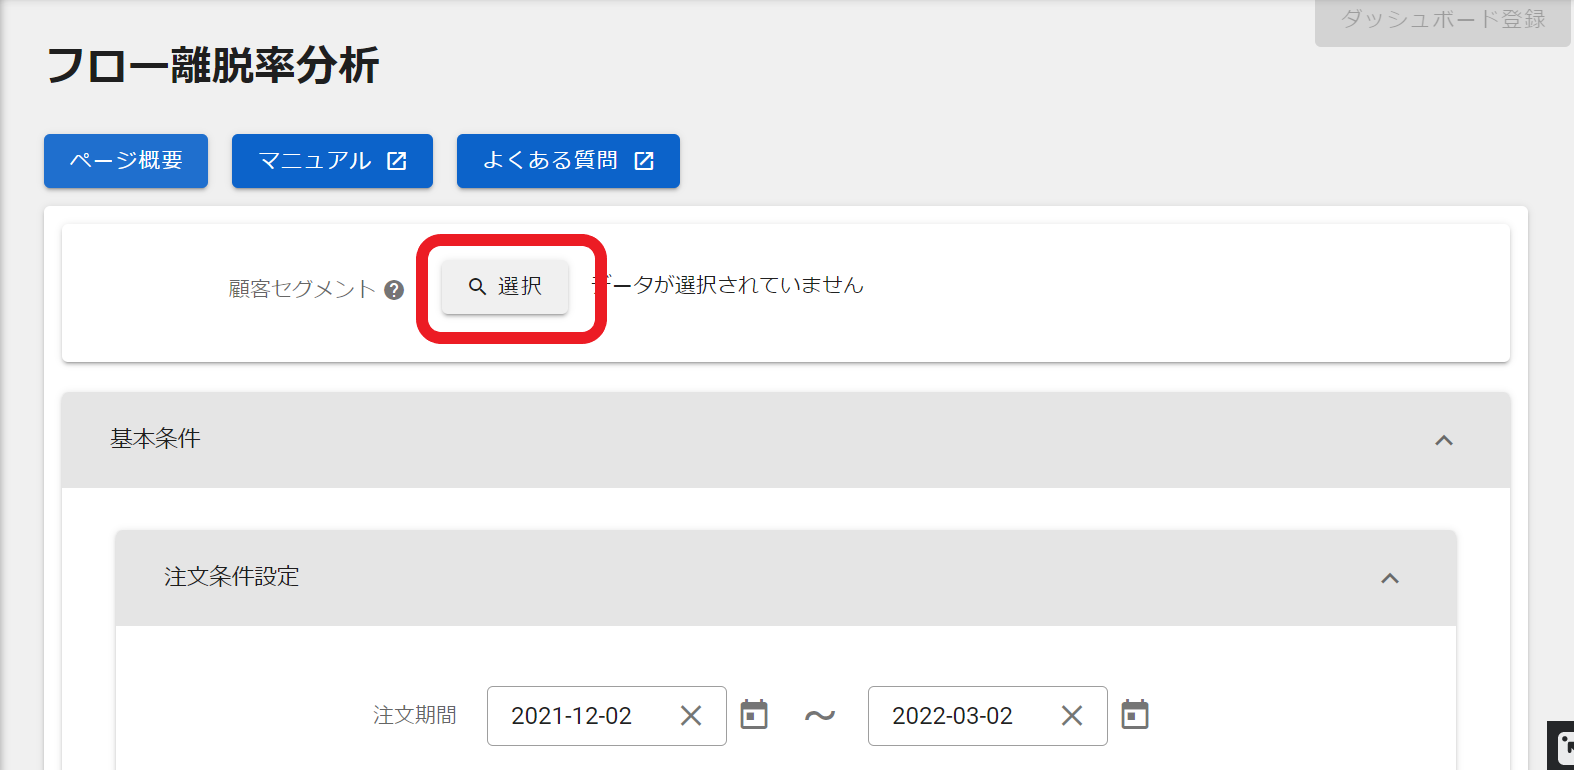Collapse 注文条件設定 with its chevron arrow
Screen dimensions: 1574x770
point(1390,578)
